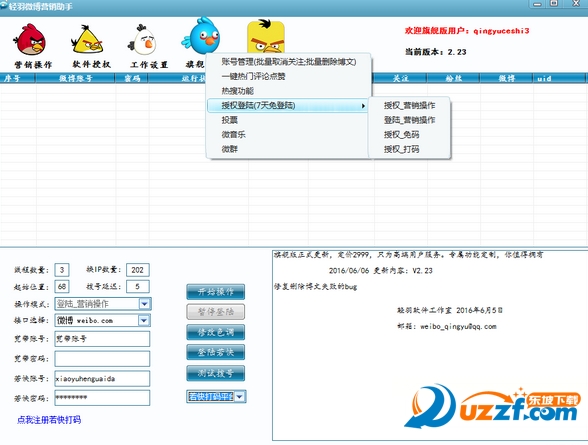This screenshot has width=588, height=445.
Task: Click the masked 若快密码 field
Action: pos(102,398)
